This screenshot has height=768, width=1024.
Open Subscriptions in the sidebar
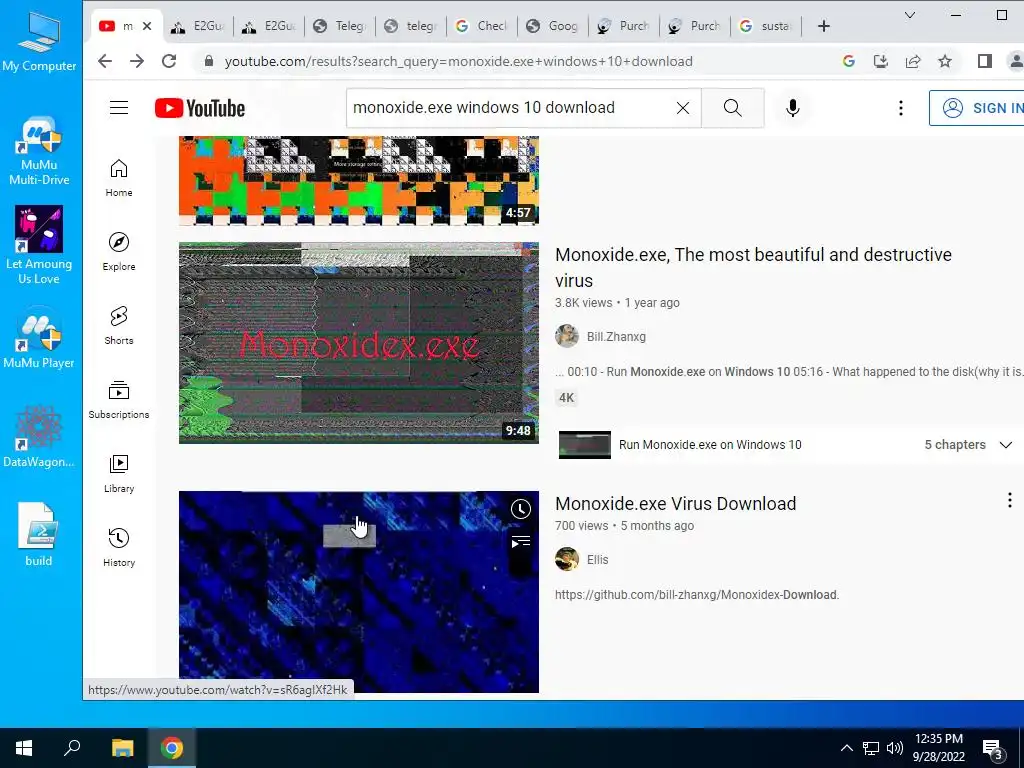[119, 400]
